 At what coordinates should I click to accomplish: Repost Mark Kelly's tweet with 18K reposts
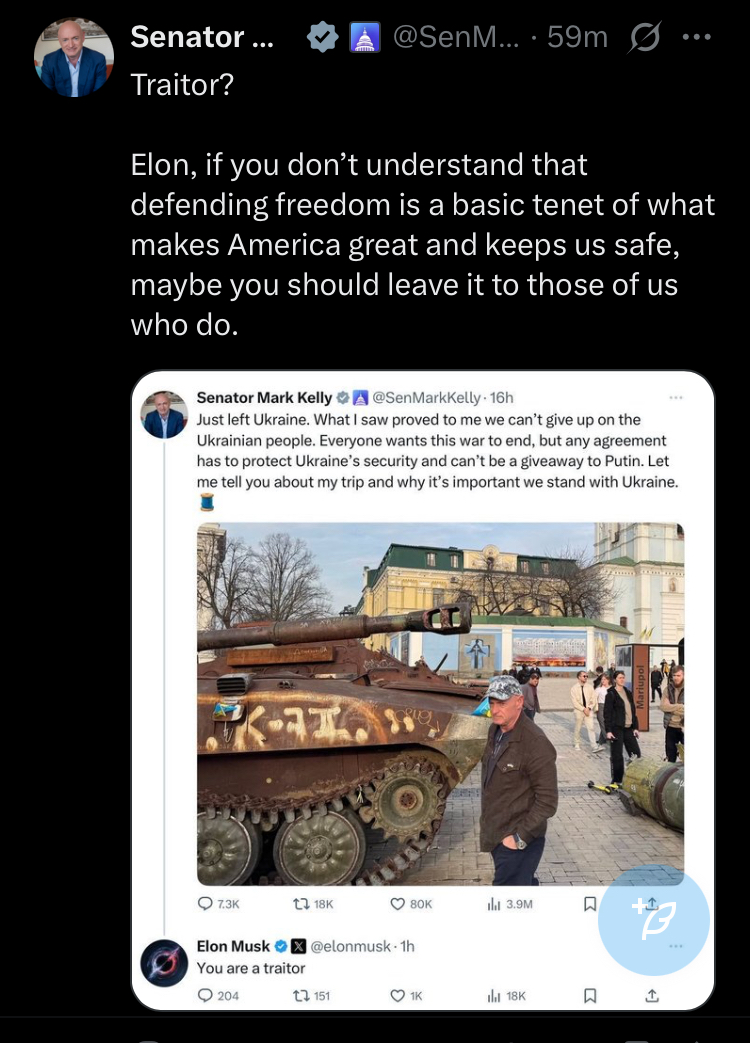(x=298, y=904)
